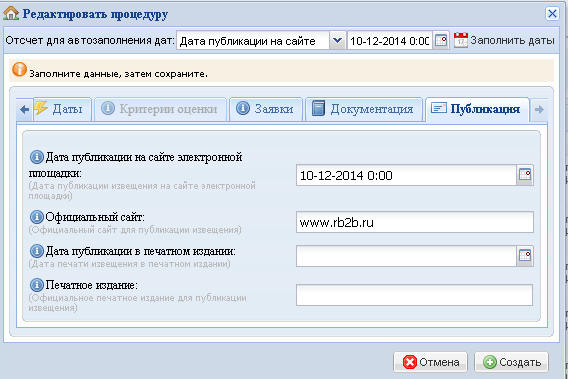Click the Официальный сайт field with www.rb2b.ru

[x=415, y=222]
